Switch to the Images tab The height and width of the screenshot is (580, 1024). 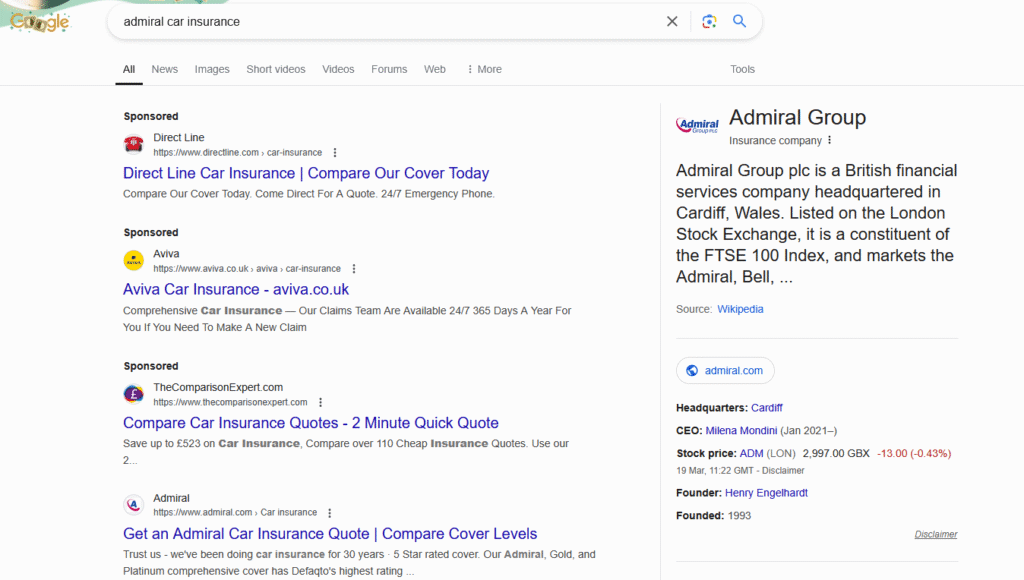tap(212, 69)
